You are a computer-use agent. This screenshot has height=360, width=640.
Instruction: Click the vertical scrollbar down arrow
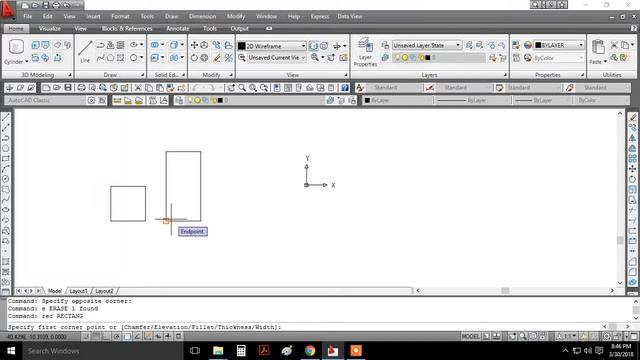click(620, 283)
